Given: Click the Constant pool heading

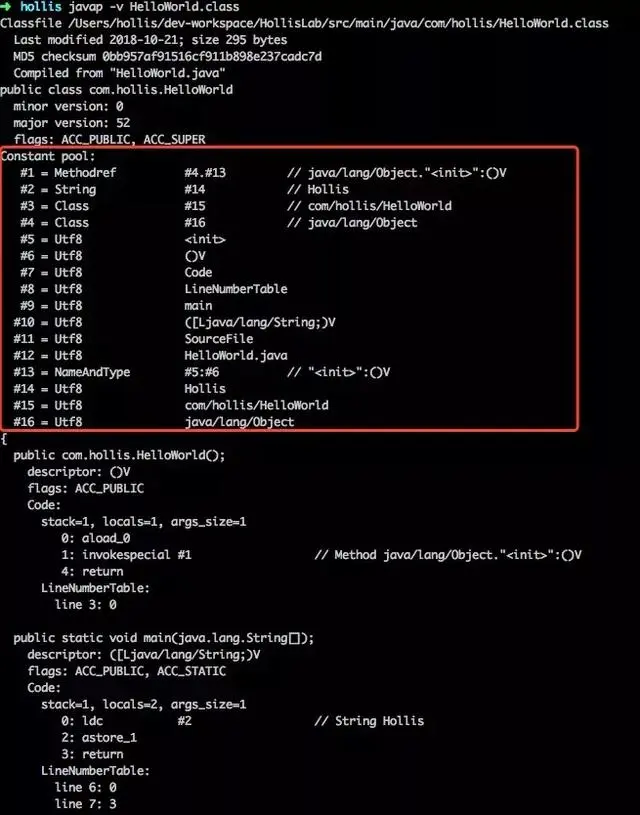Looking at the screenshot, I should (x=48, y=156).
